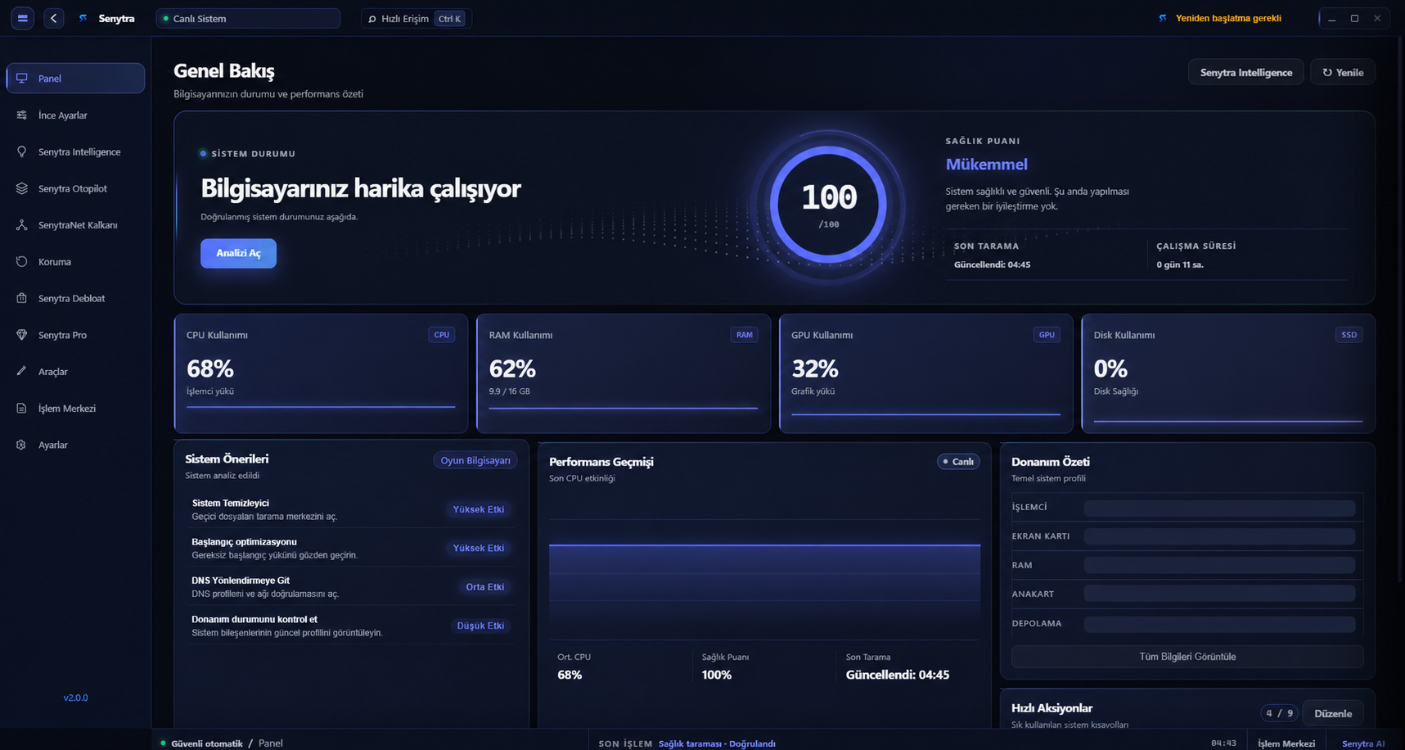
Task: Open Senytra Pro from the sidebar
Action: [76, 335]
